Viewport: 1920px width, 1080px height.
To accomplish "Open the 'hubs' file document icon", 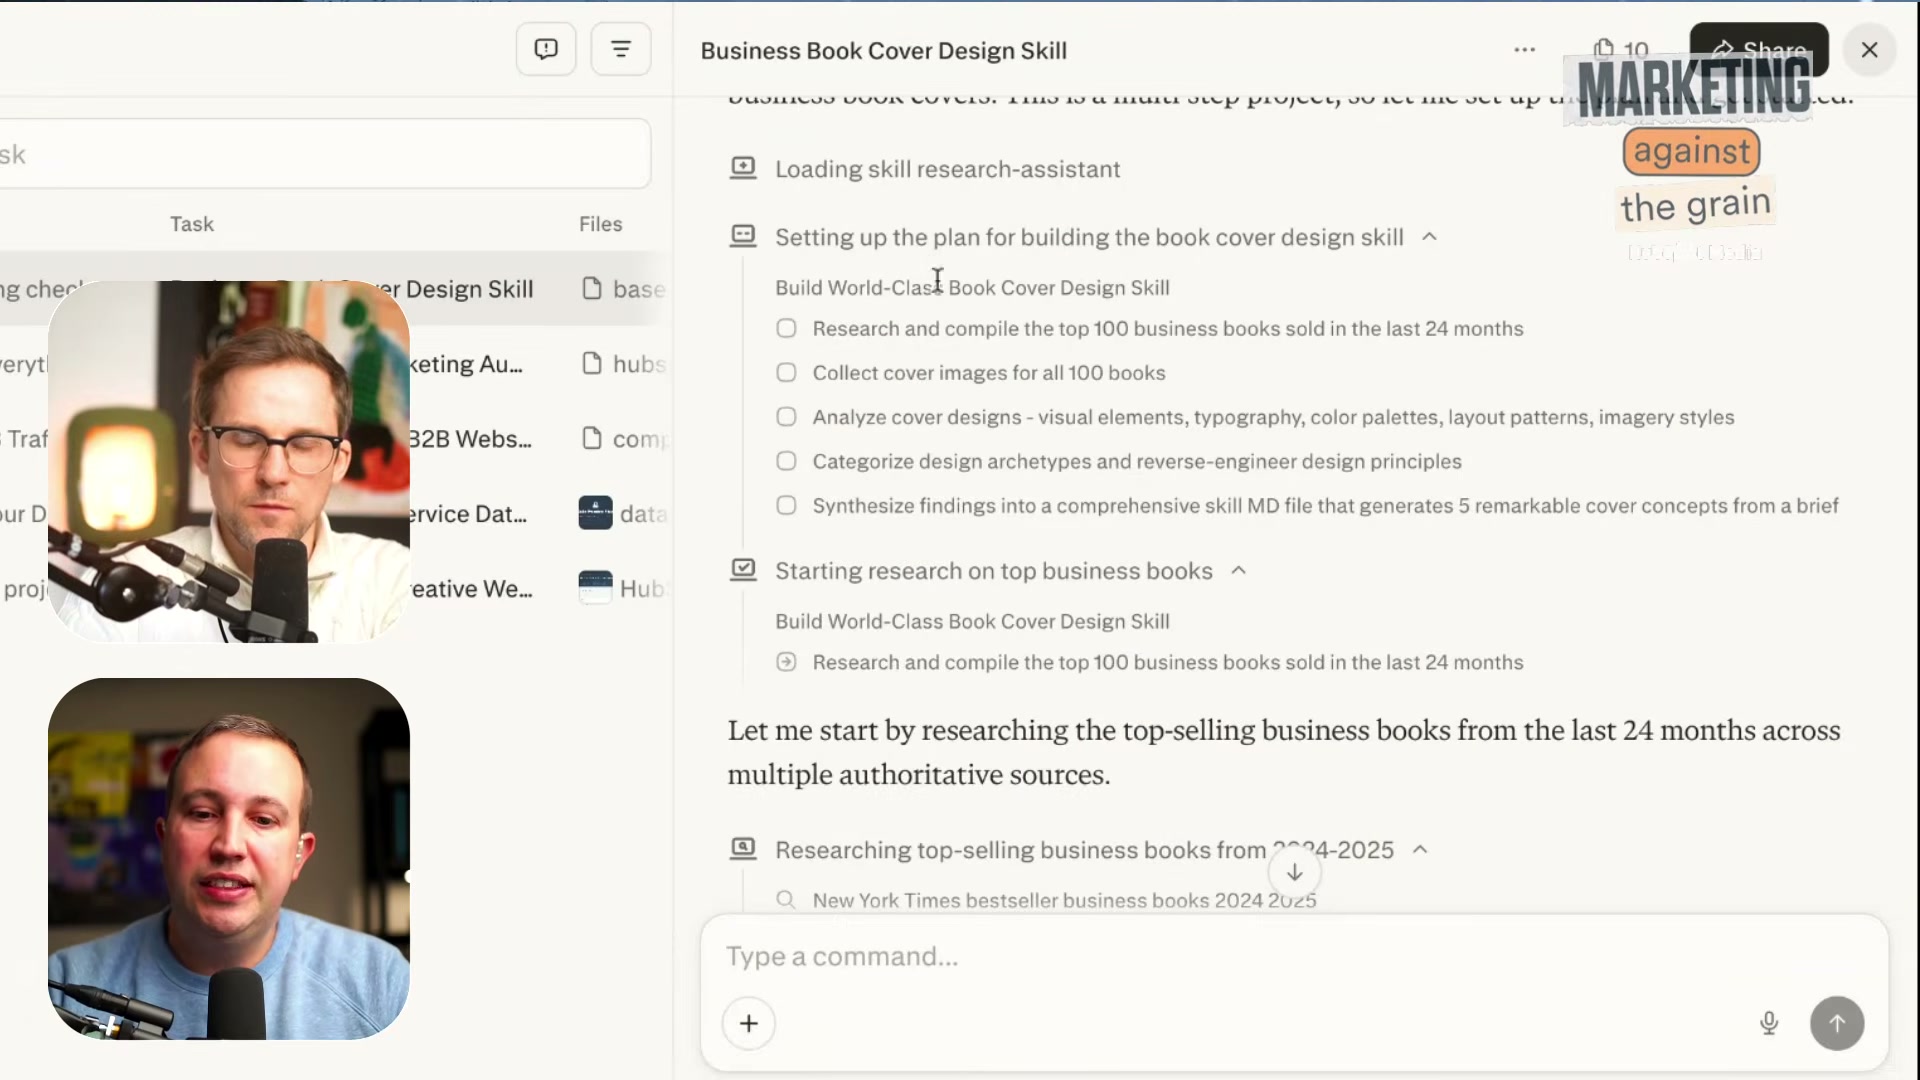I will tap(592, 364).
